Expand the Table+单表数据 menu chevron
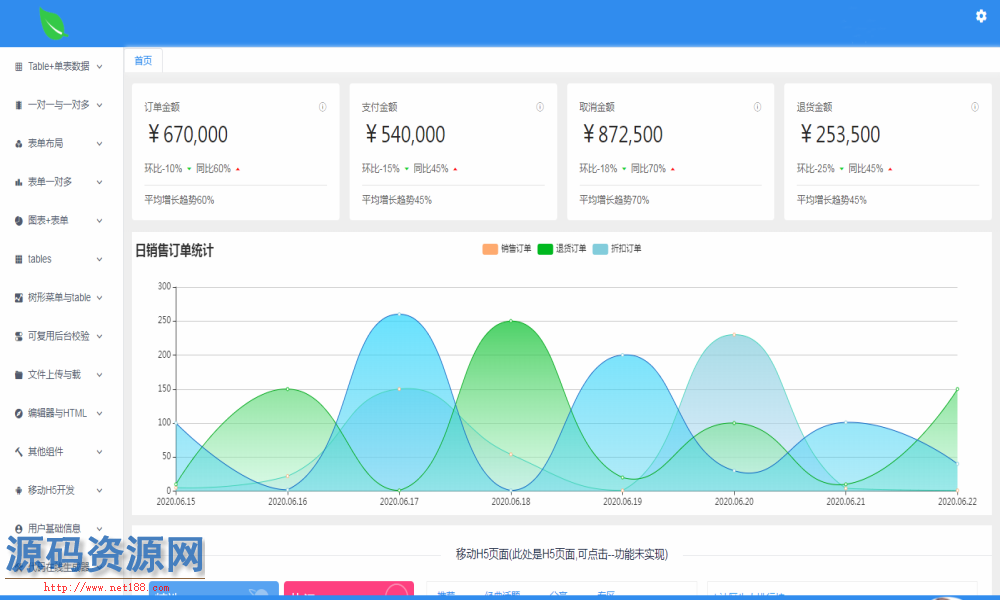The height and width of the screenshot is (600, 1000). (99, 67)
